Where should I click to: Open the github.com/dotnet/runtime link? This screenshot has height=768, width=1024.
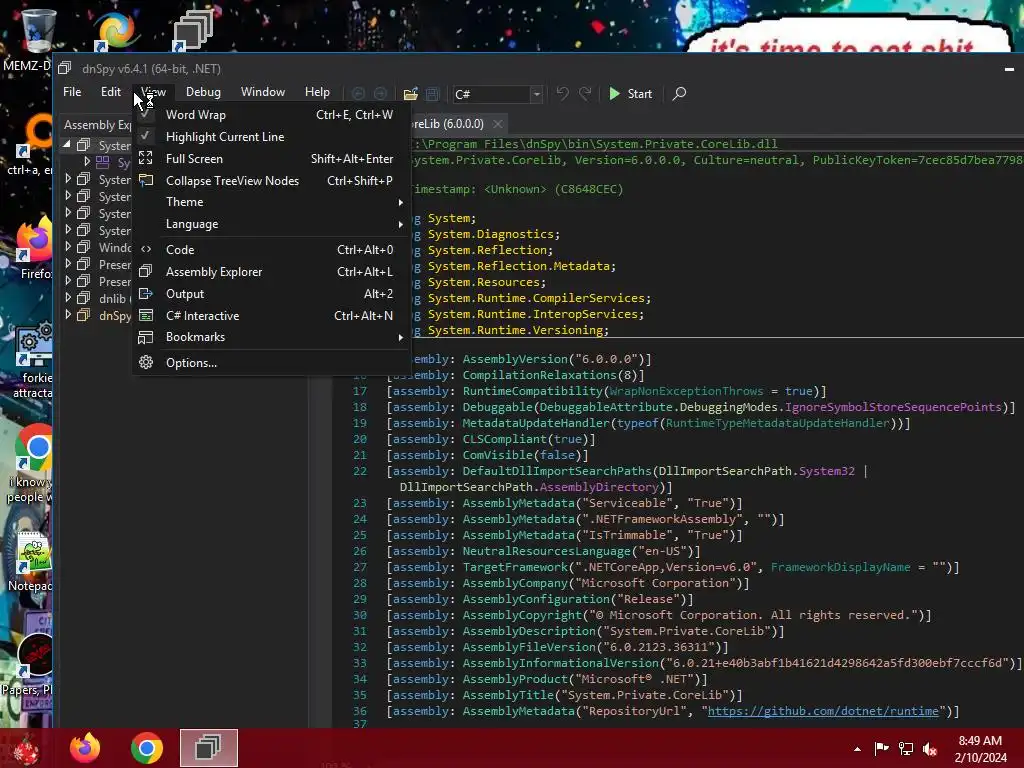823,711
